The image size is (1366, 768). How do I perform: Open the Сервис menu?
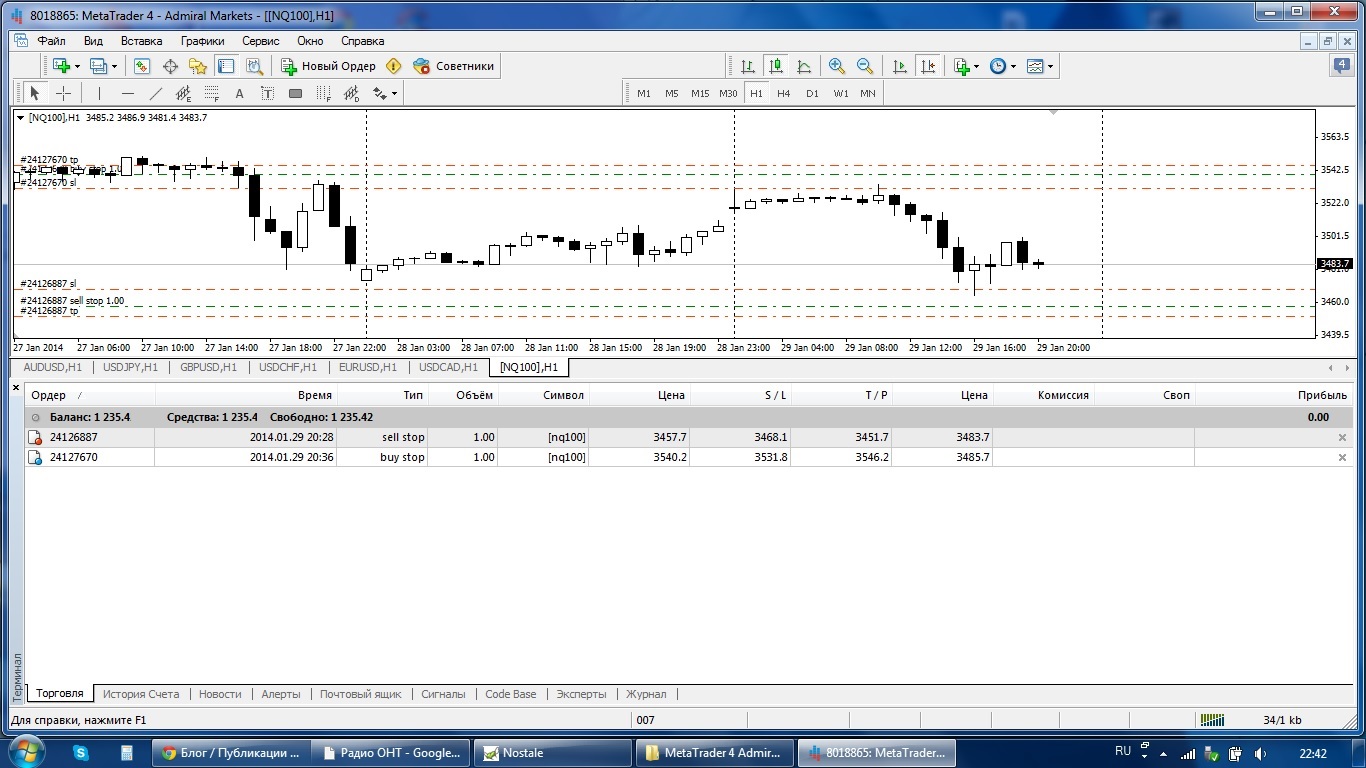(x=260, y=41)
